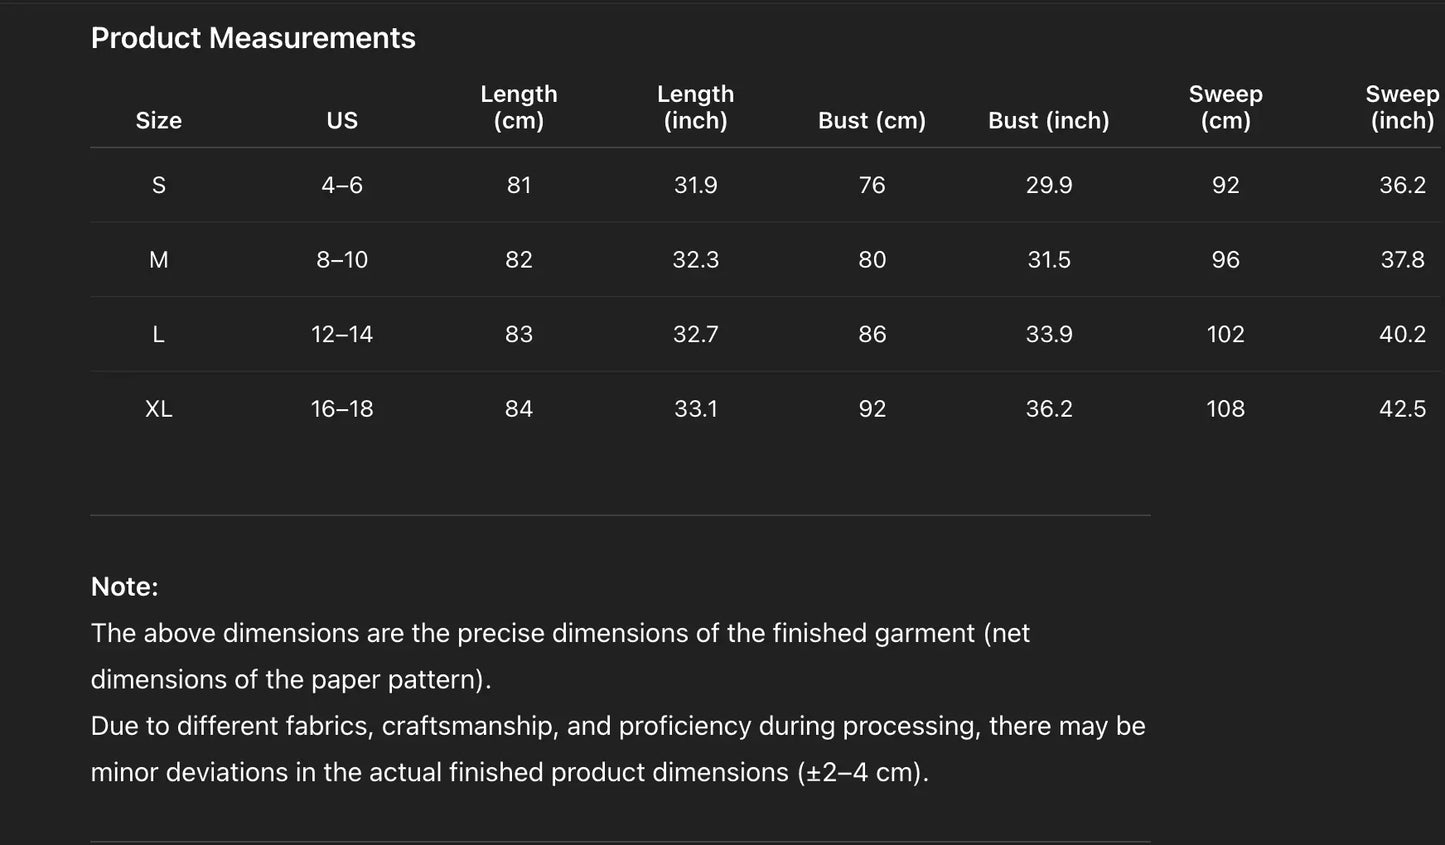The height and width of the screenshot is (845, 1445).
Task: Click the Sweep (cm) column header
Action: point(1226,107)
